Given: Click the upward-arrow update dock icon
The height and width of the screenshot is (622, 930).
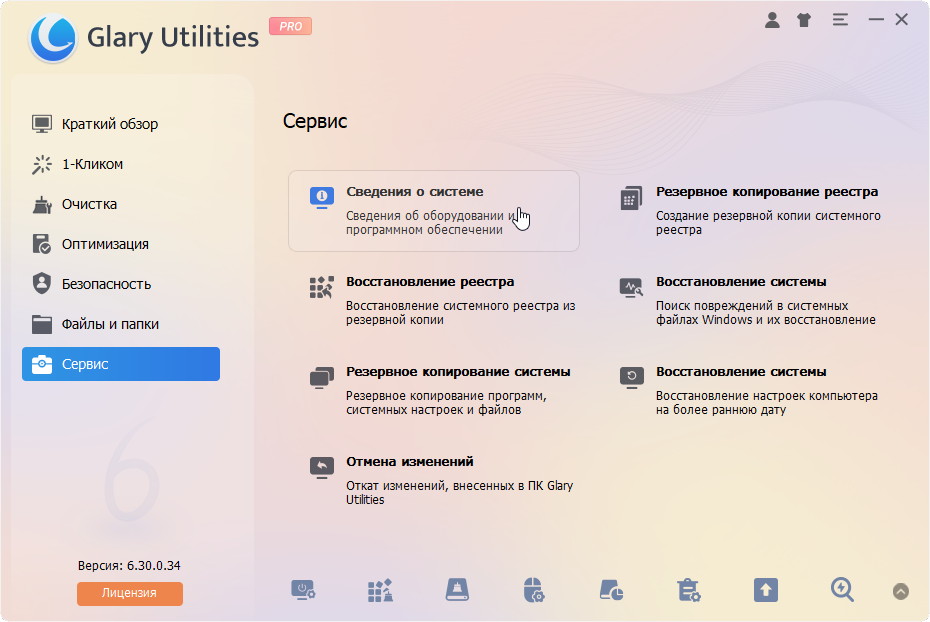Looking at the screenshot, I should point(766,591).
